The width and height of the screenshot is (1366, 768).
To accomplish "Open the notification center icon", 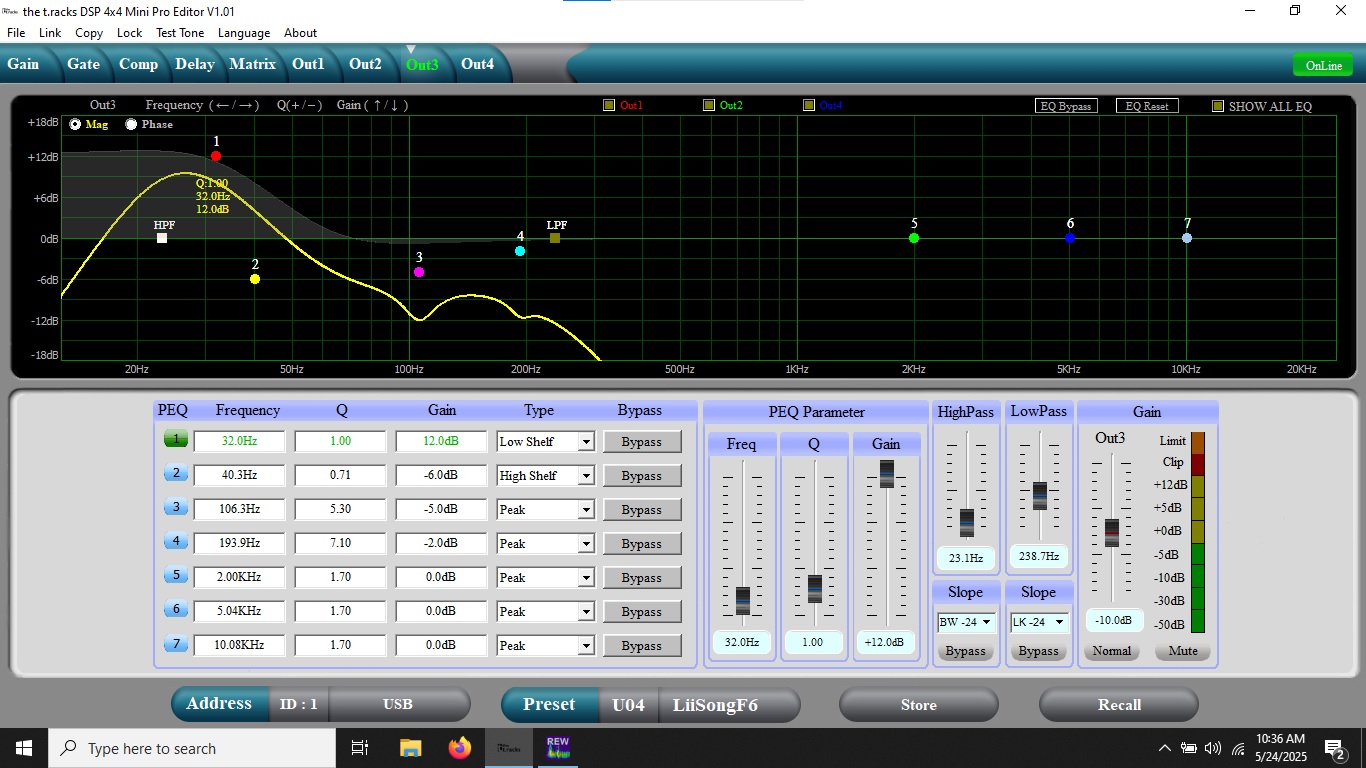I will coord(1334,748).
